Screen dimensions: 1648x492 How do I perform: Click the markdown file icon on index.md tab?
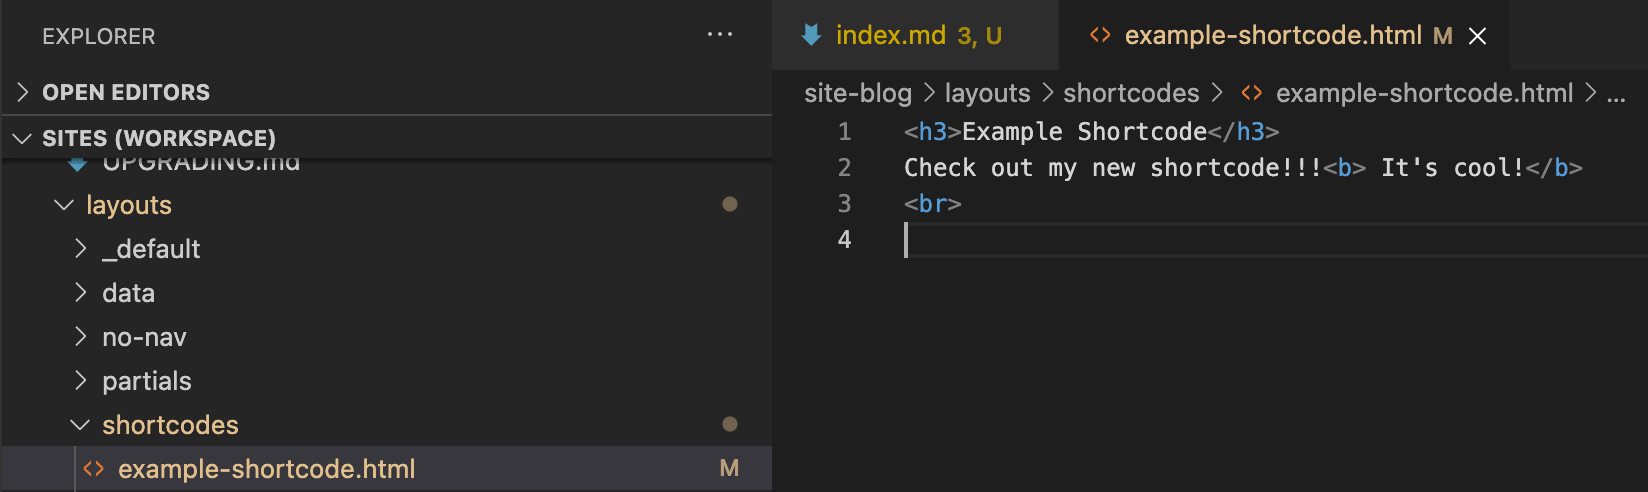pos(812,35)
